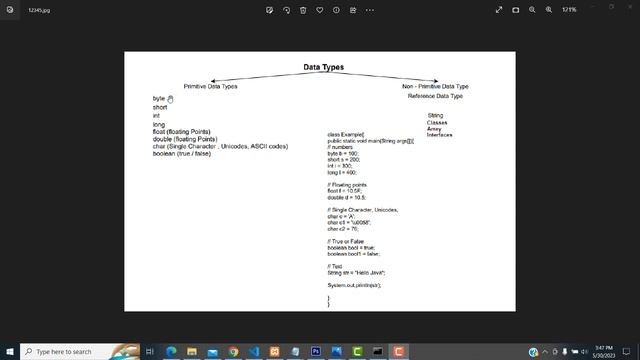This screenshot has height=360, width=640.
Task: Open the gray document app icon on the taskbar
Action: 295,351
